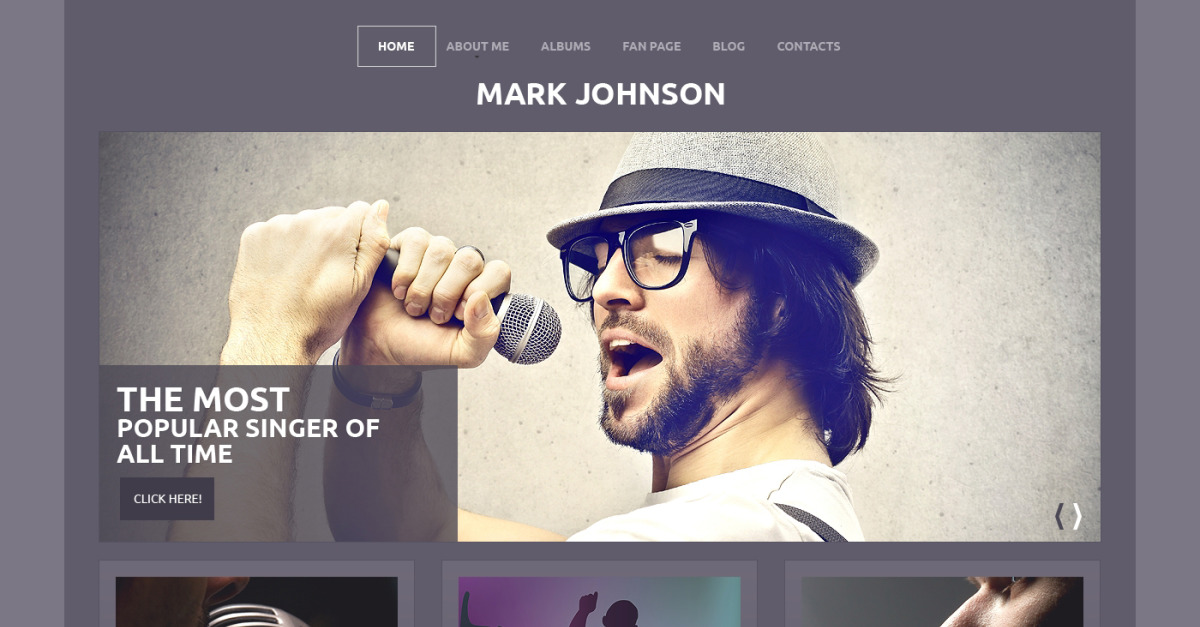Open the CONTACTS page
Screen dimensions: 1200x627
coord(808,46)
